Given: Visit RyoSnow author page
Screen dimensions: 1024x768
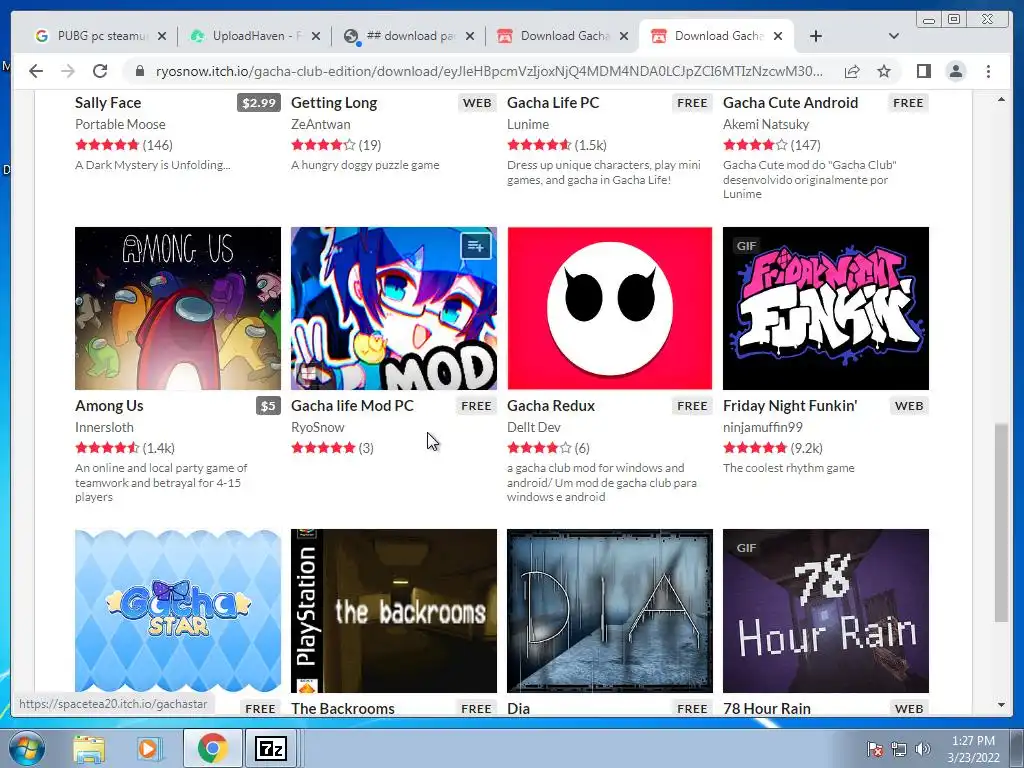Looking at the screenshot, I should point(317,427).
